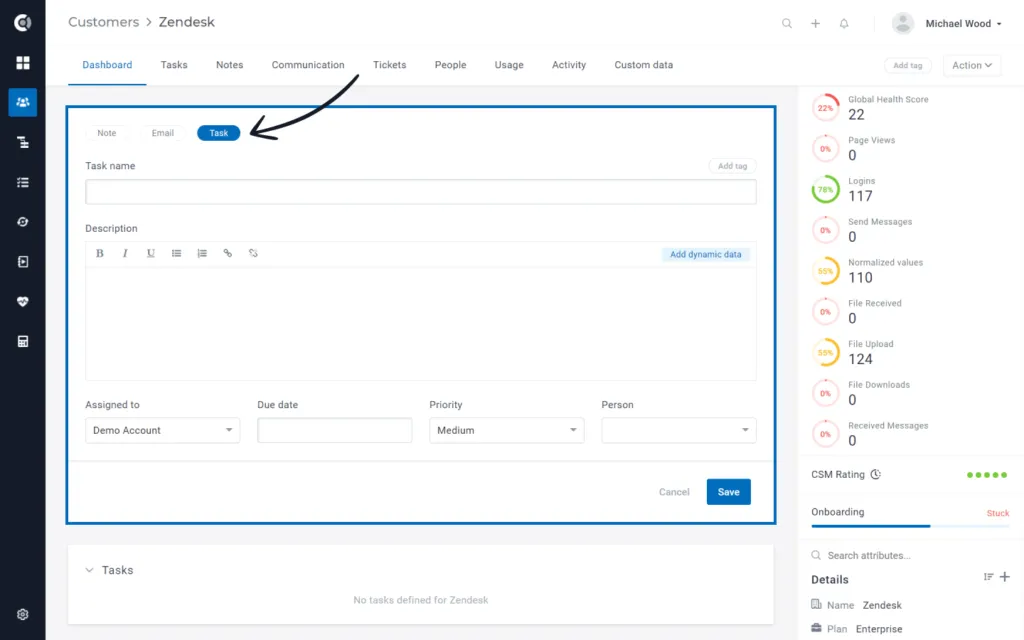
Task: Remove link using unlink icon
Action: point(253,253)
